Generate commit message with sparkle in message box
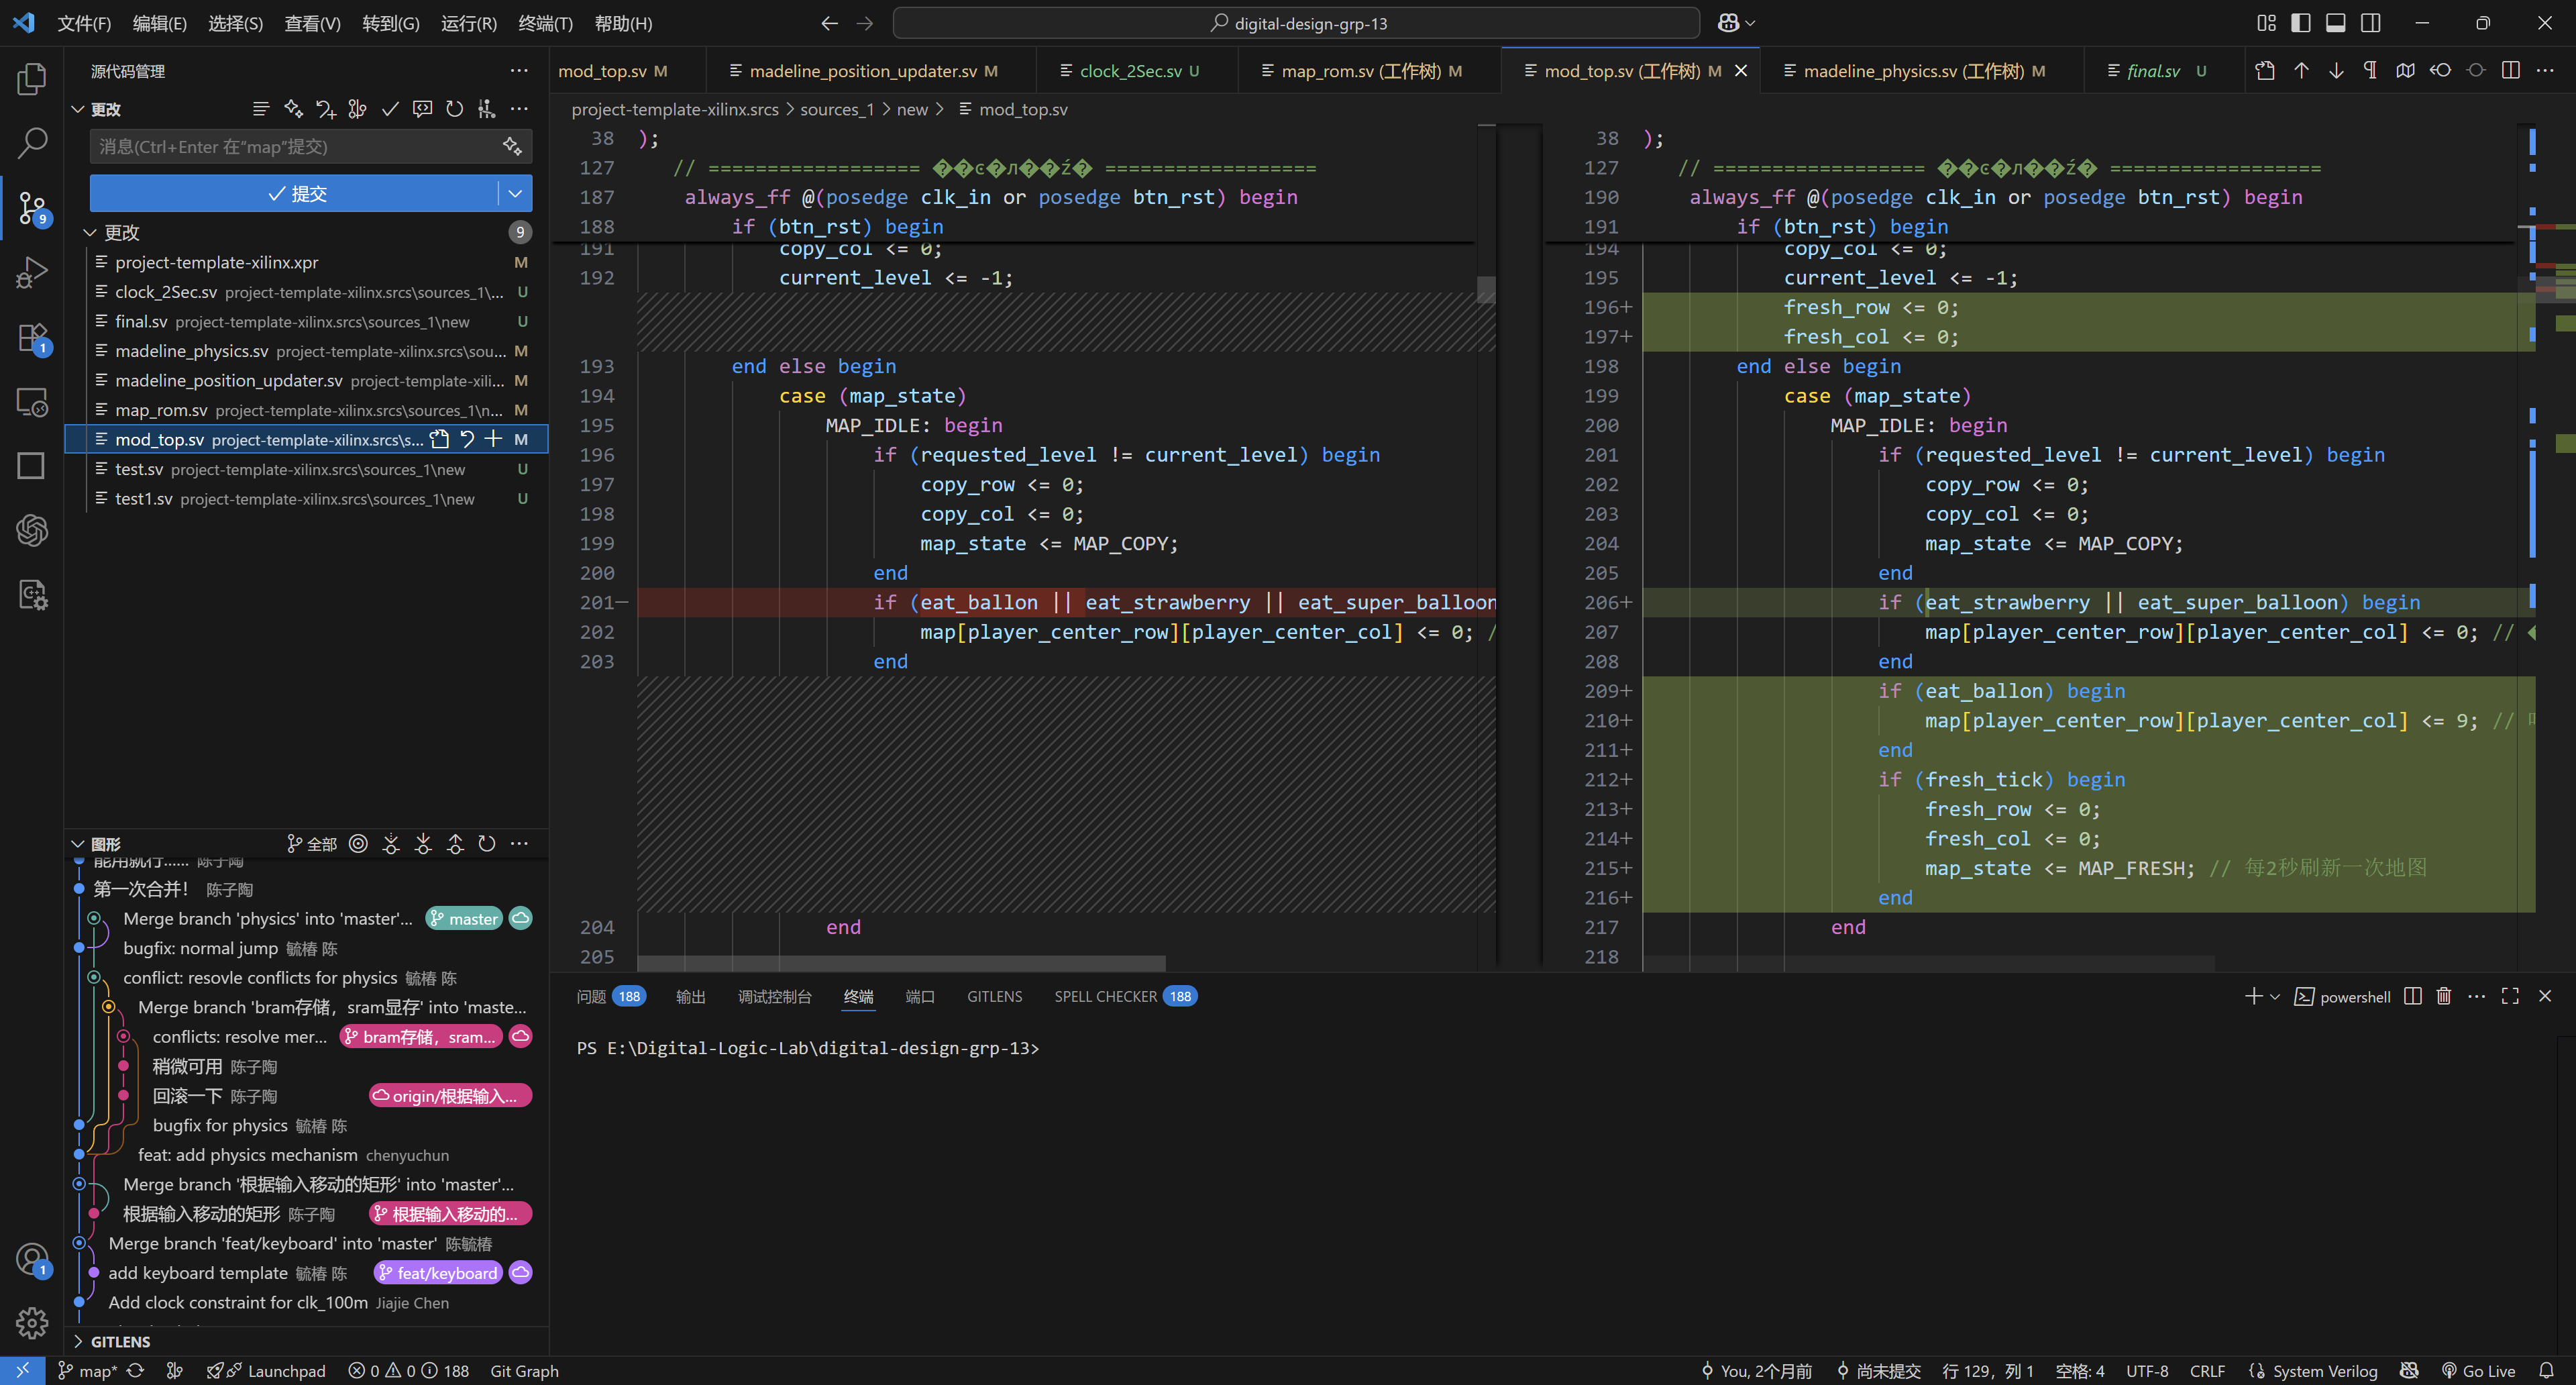This screenshot has width=2576, height=1385. [512, 147]
